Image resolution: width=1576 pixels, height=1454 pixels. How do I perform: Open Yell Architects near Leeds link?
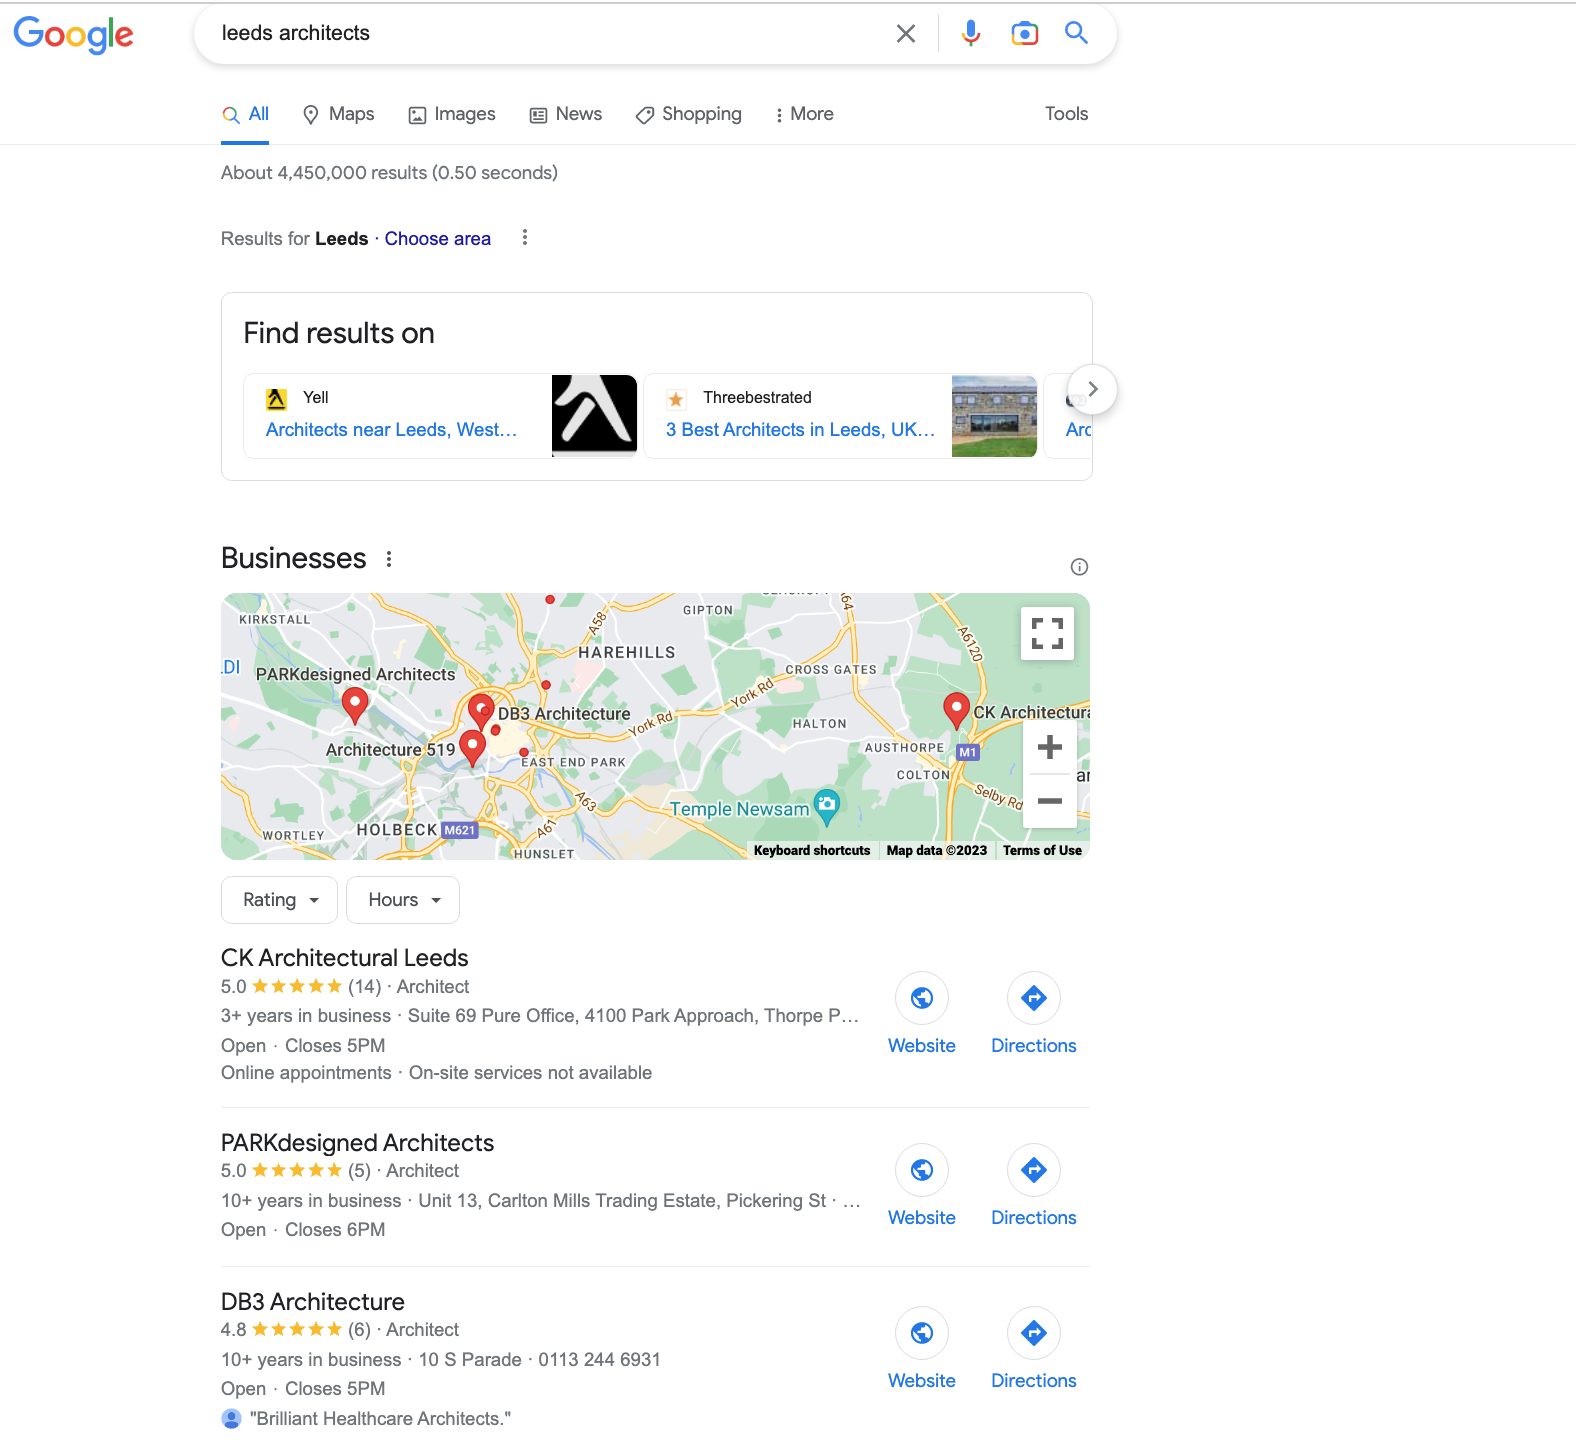coord(392,430)
